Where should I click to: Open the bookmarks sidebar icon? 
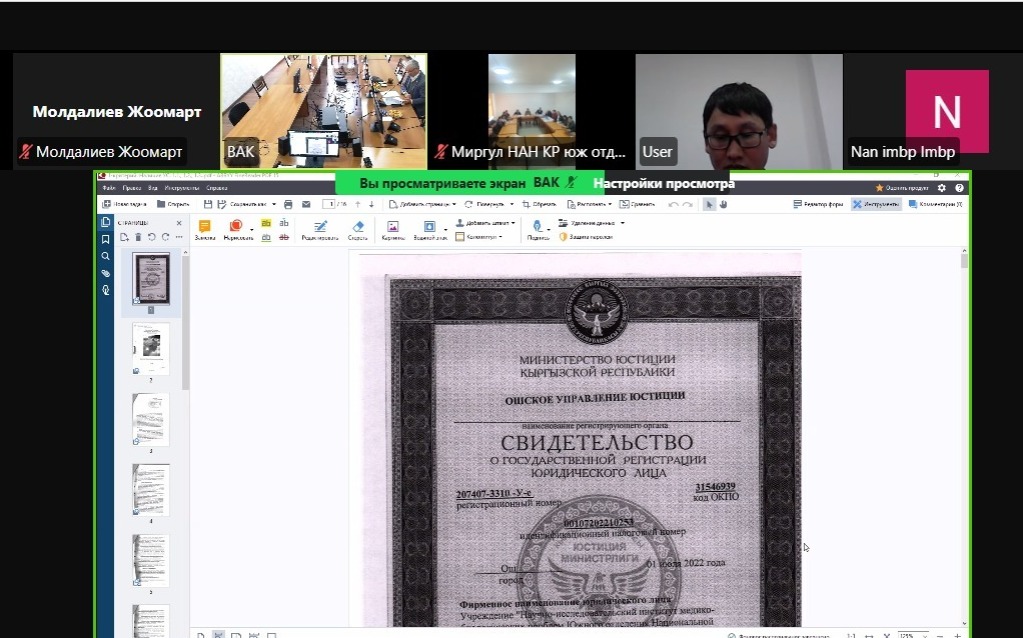(x=106, y=239)
